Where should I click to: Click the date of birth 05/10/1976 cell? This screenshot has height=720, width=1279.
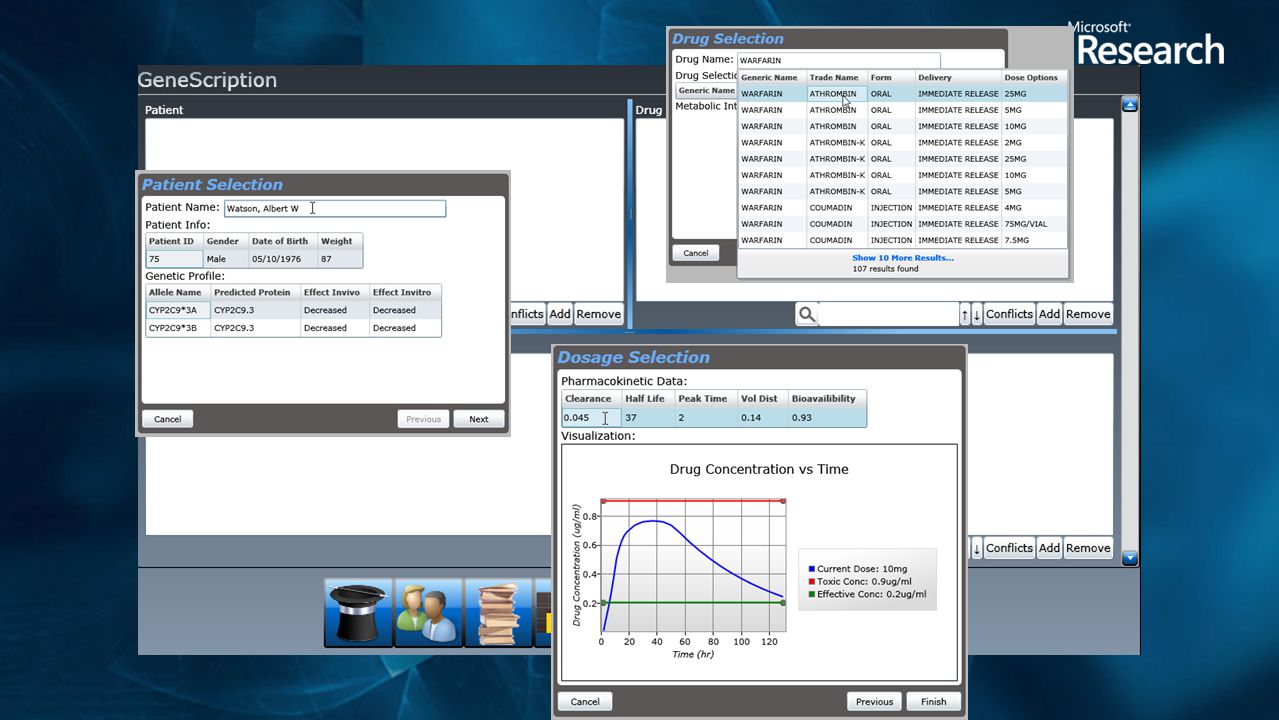coord(283,259)
